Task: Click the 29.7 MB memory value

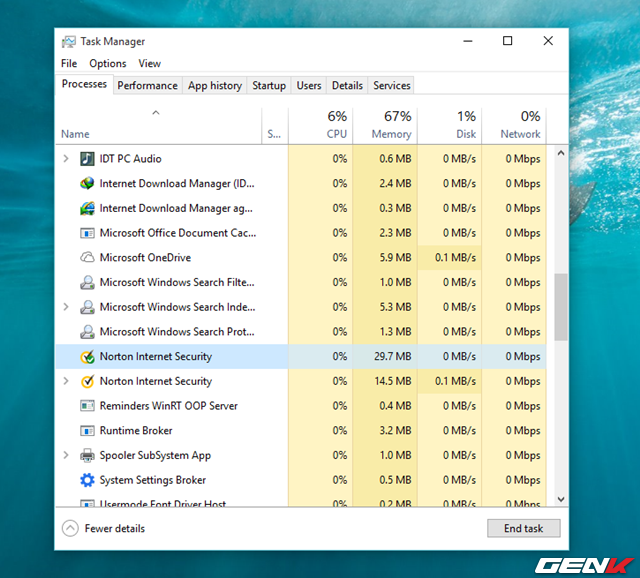Action: (392, 357)
